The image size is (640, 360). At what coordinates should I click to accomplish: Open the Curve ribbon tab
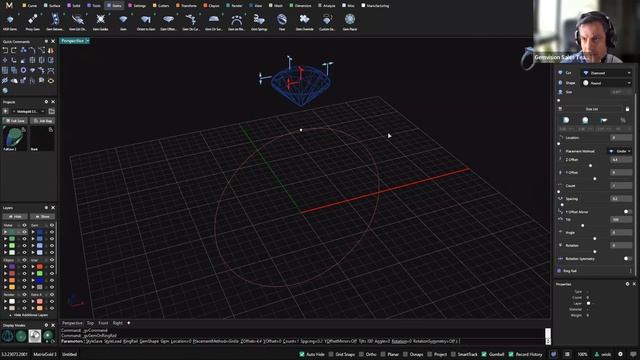(29, 5)
